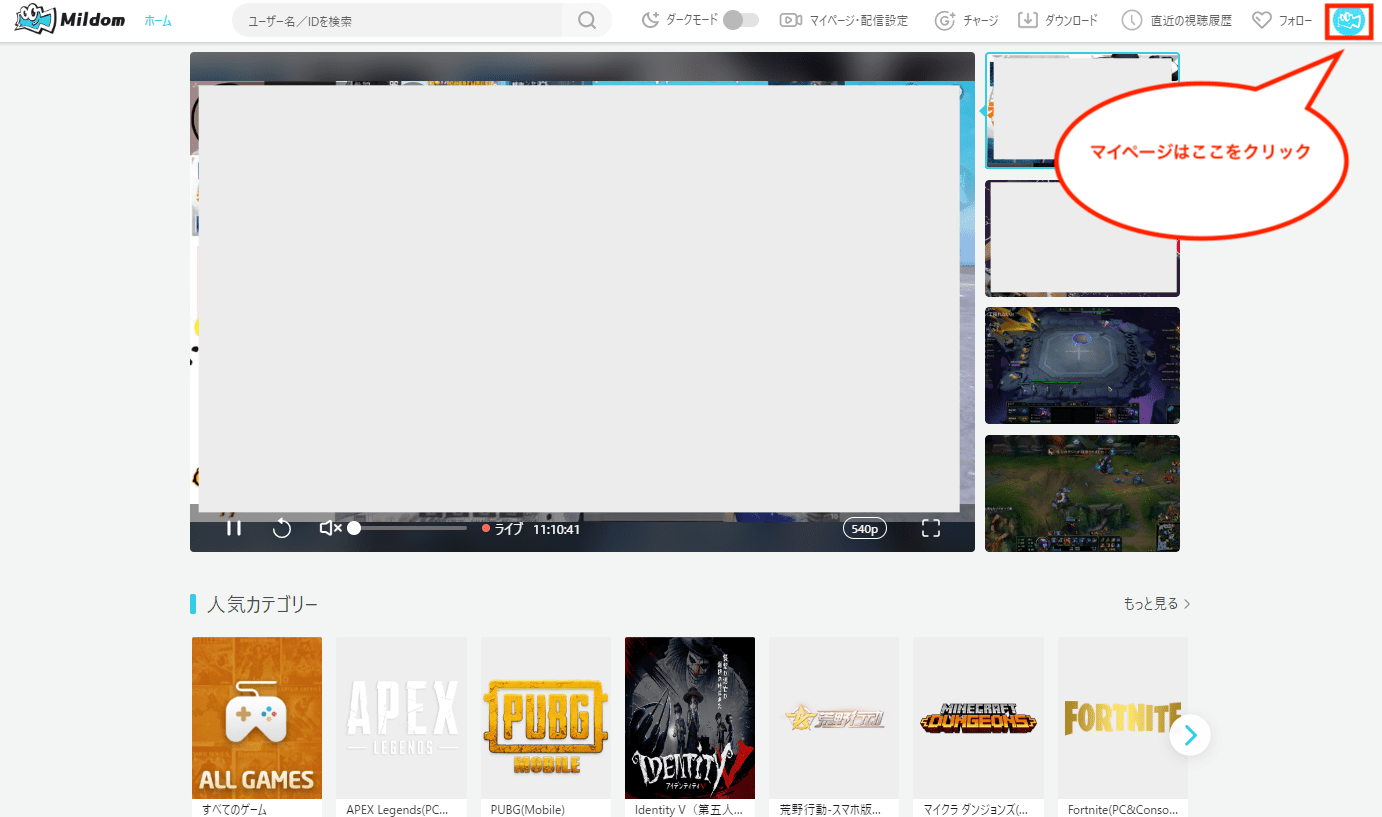
Task: Click the すべてのゲーム label
Action: tap(235, 809)
